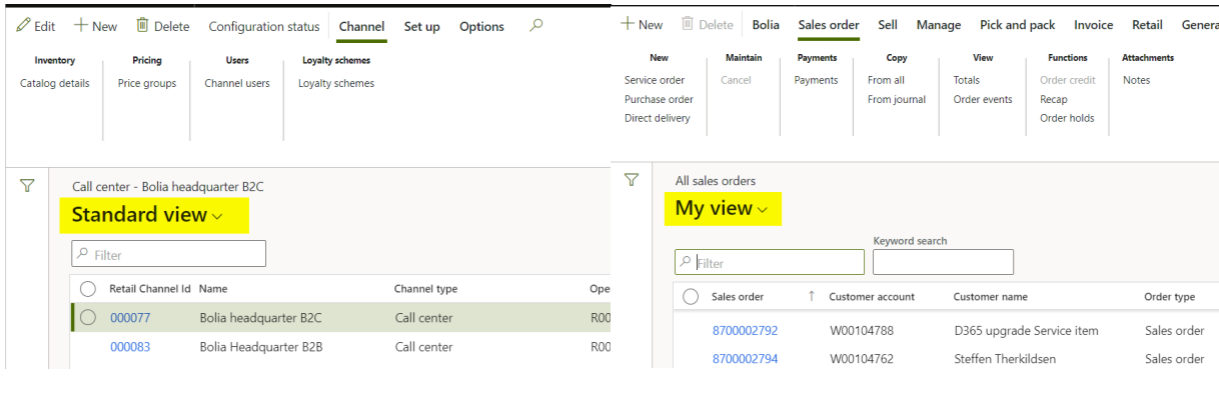Open sales order 8700002792

(x=744, y=330)
